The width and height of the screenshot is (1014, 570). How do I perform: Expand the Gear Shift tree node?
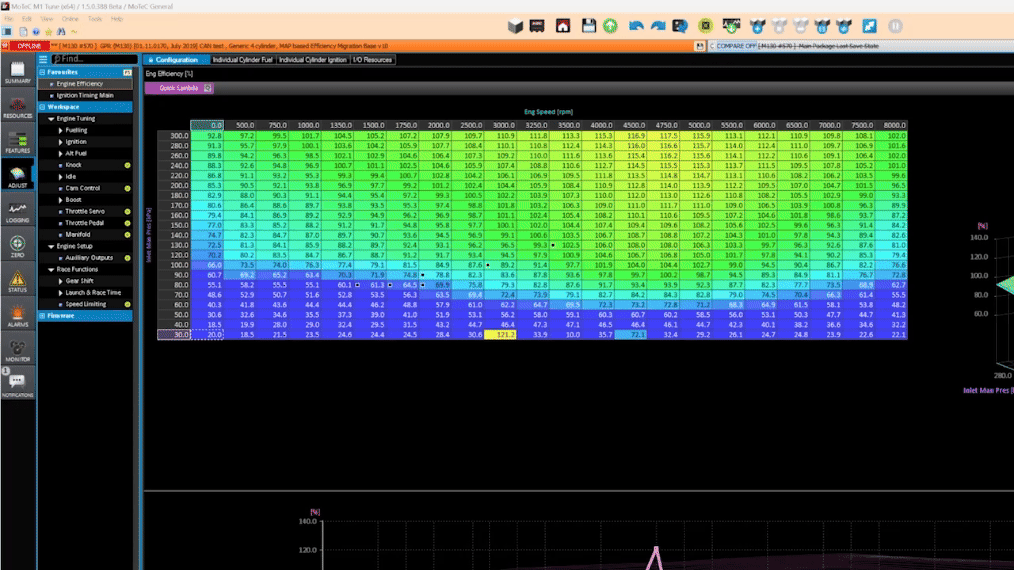click(61, 281)
